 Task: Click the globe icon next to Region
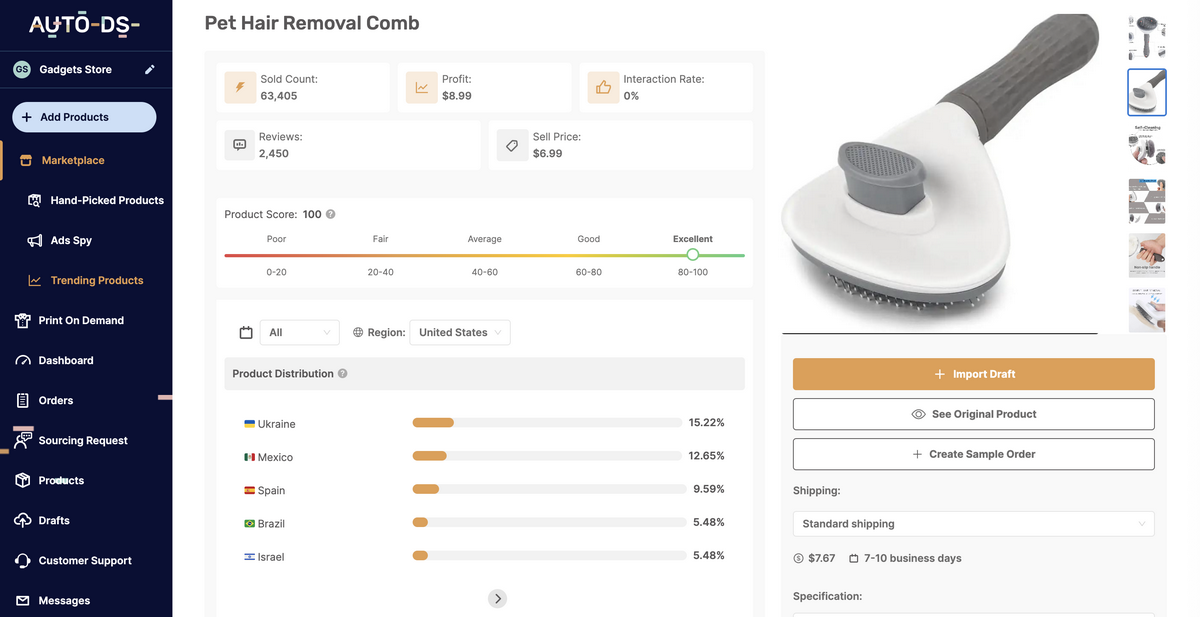click(358, 332)
